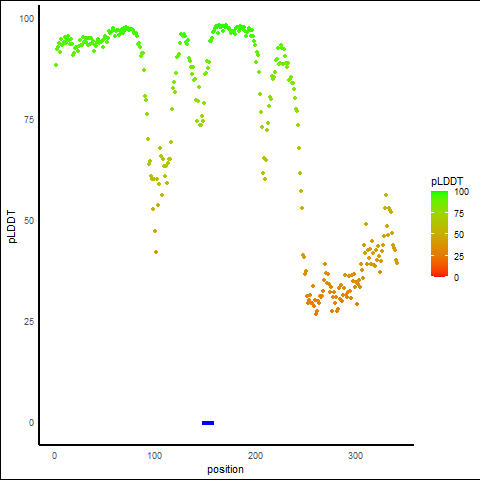Click the first green data point near position 0
The width and height of the screenshot is (480, 480).
(x=56, y=65)
